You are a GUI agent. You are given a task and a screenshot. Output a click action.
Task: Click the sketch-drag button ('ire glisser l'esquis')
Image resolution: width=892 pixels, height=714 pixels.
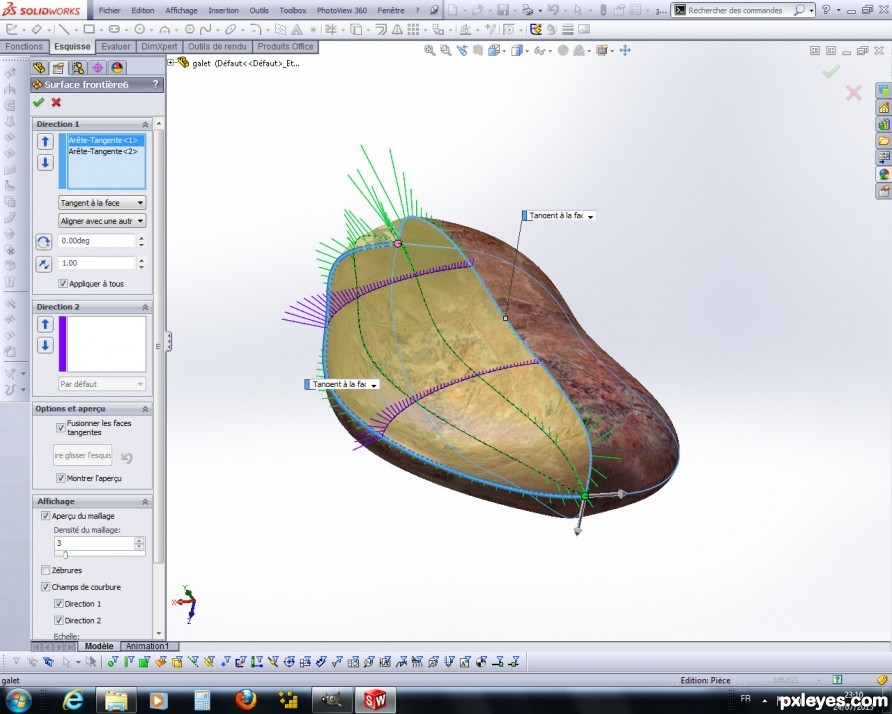[x=82, y=455]
